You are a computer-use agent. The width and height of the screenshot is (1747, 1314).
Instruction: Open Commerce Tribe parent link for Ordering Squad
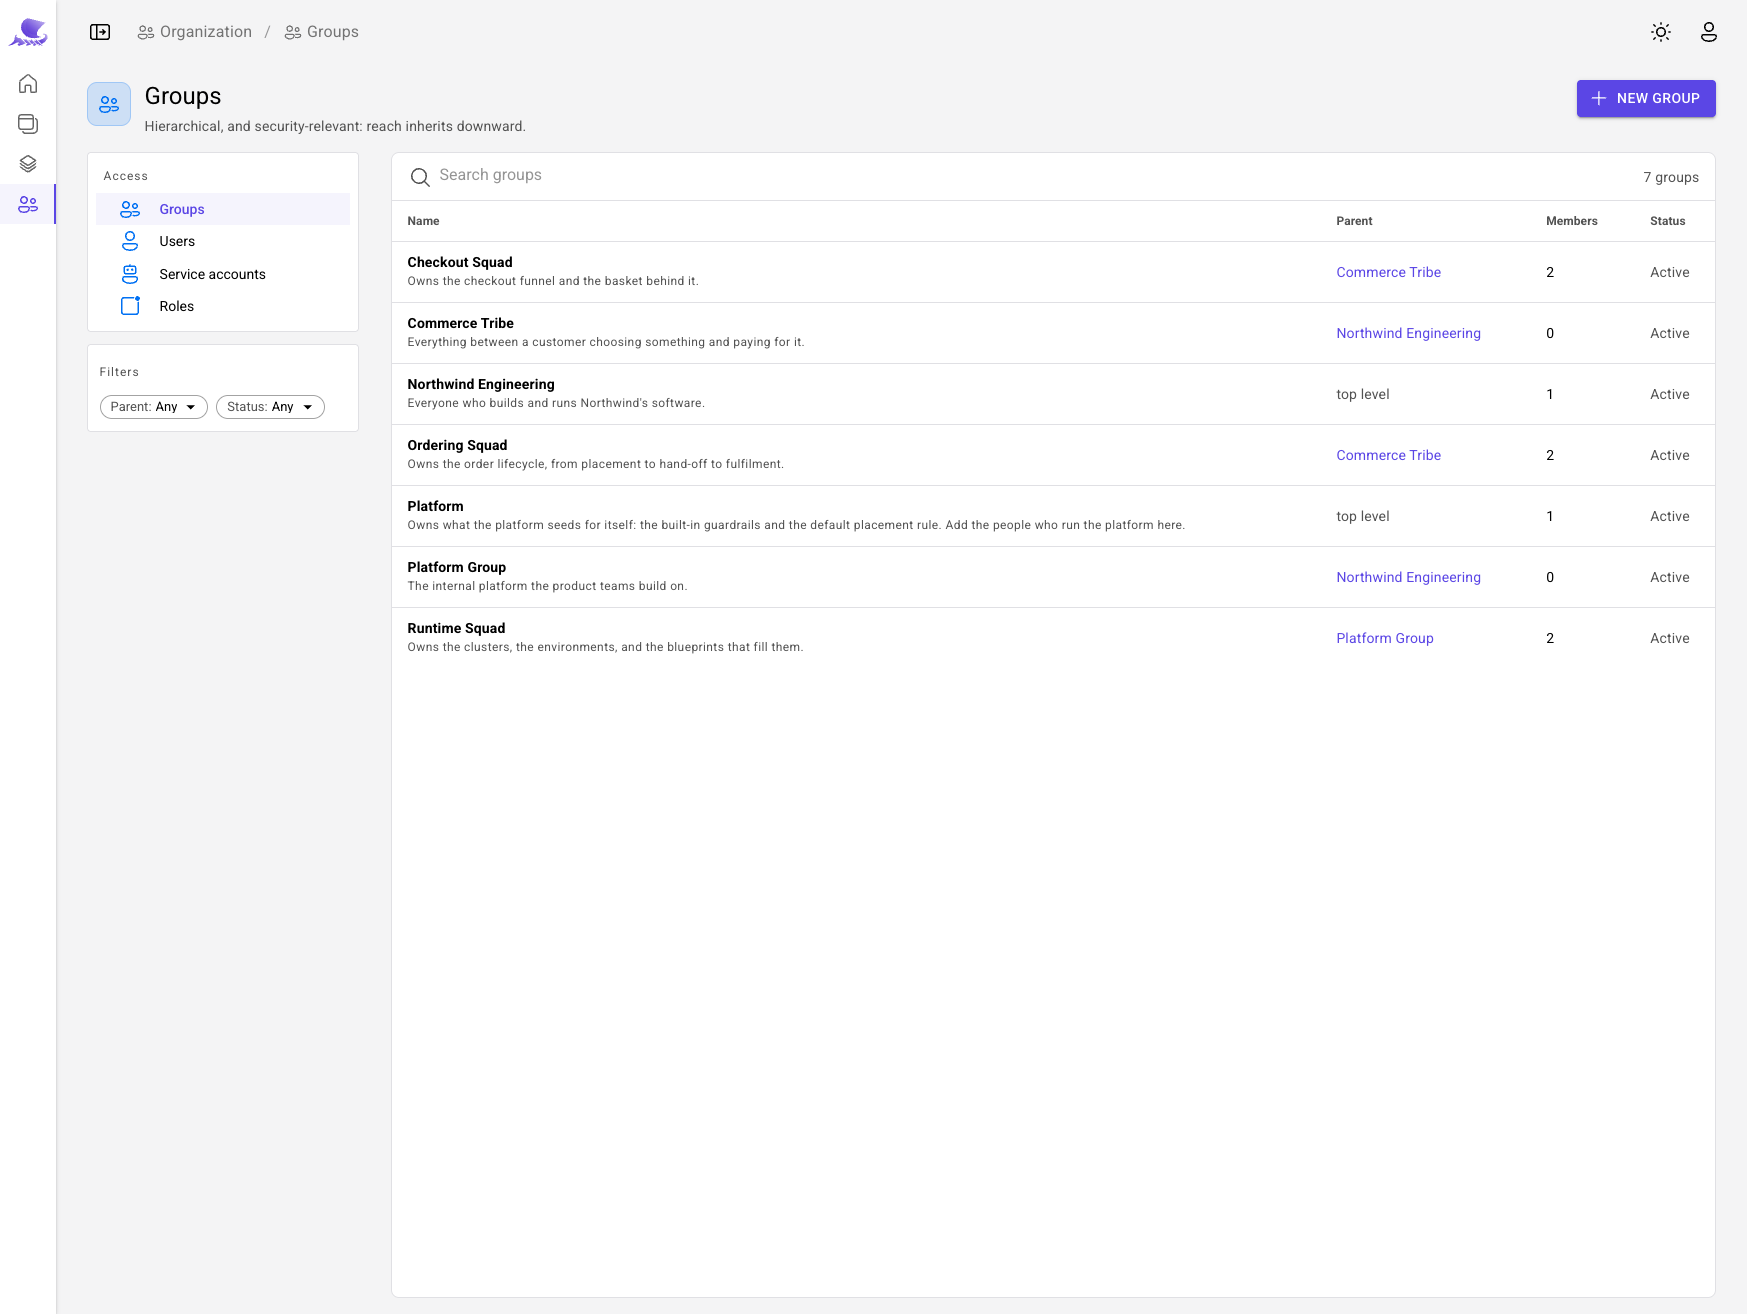pos(1388,455)
